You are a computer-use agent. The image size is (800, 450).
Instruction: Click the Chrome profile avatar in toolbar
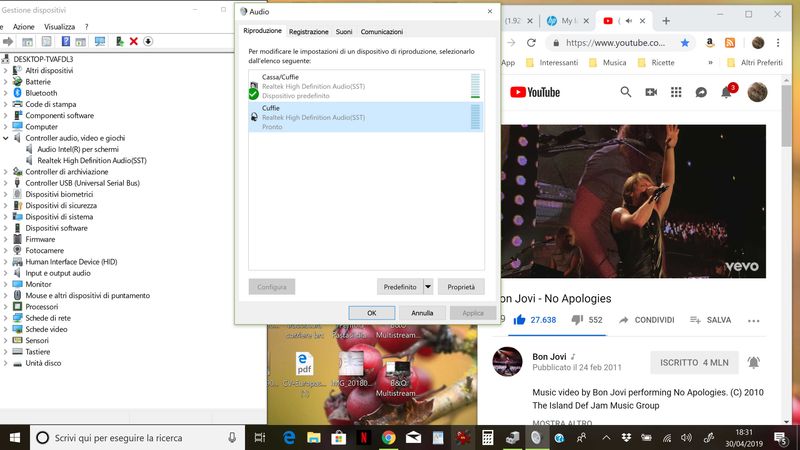[758, 43]
